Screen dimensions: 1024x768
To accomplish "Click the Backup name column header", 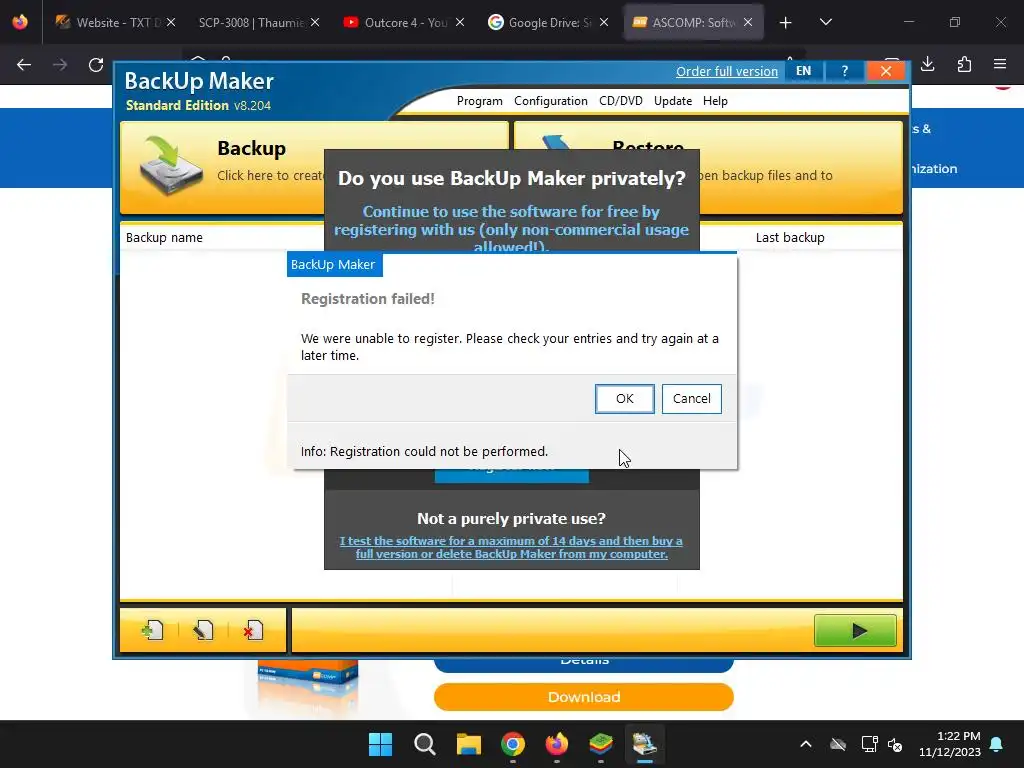I will (164, 238).
